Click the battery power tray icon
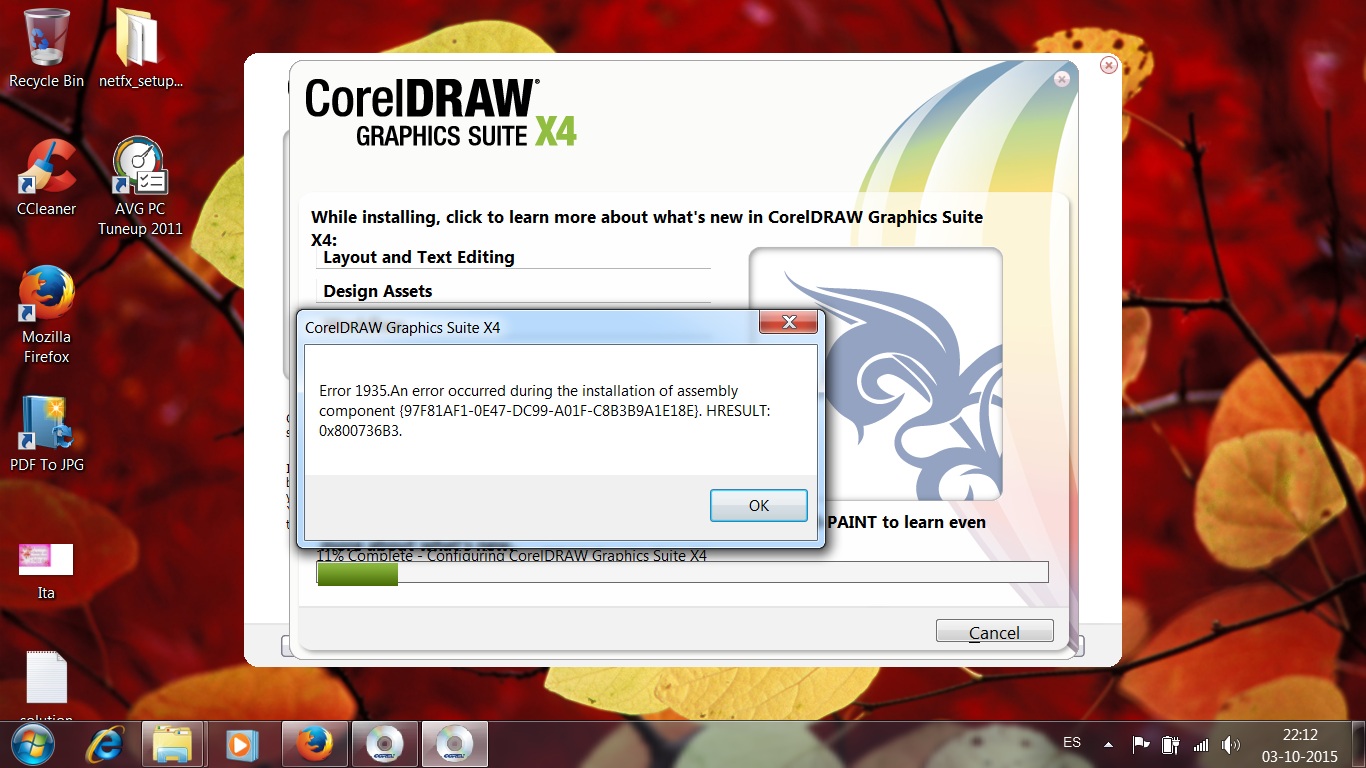Viewport: 1366px width, 768px height. point(1170,745)
